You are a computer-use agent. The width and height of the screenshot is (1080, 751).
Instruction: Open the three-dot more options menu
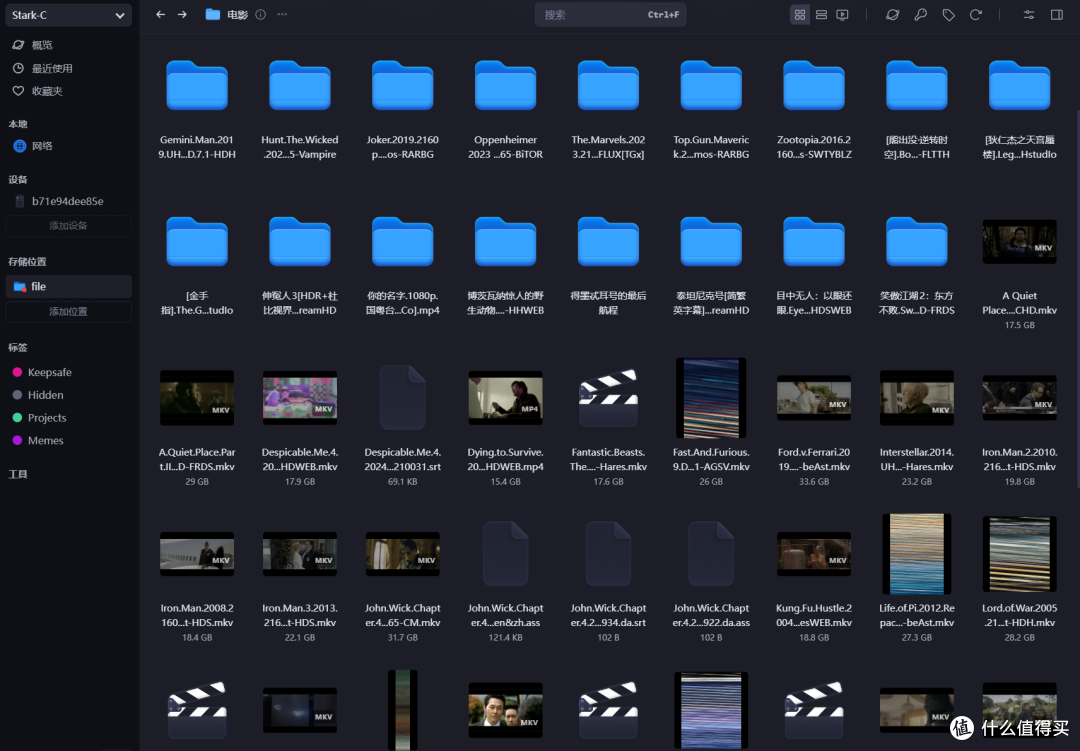click(x=282, y=14)
